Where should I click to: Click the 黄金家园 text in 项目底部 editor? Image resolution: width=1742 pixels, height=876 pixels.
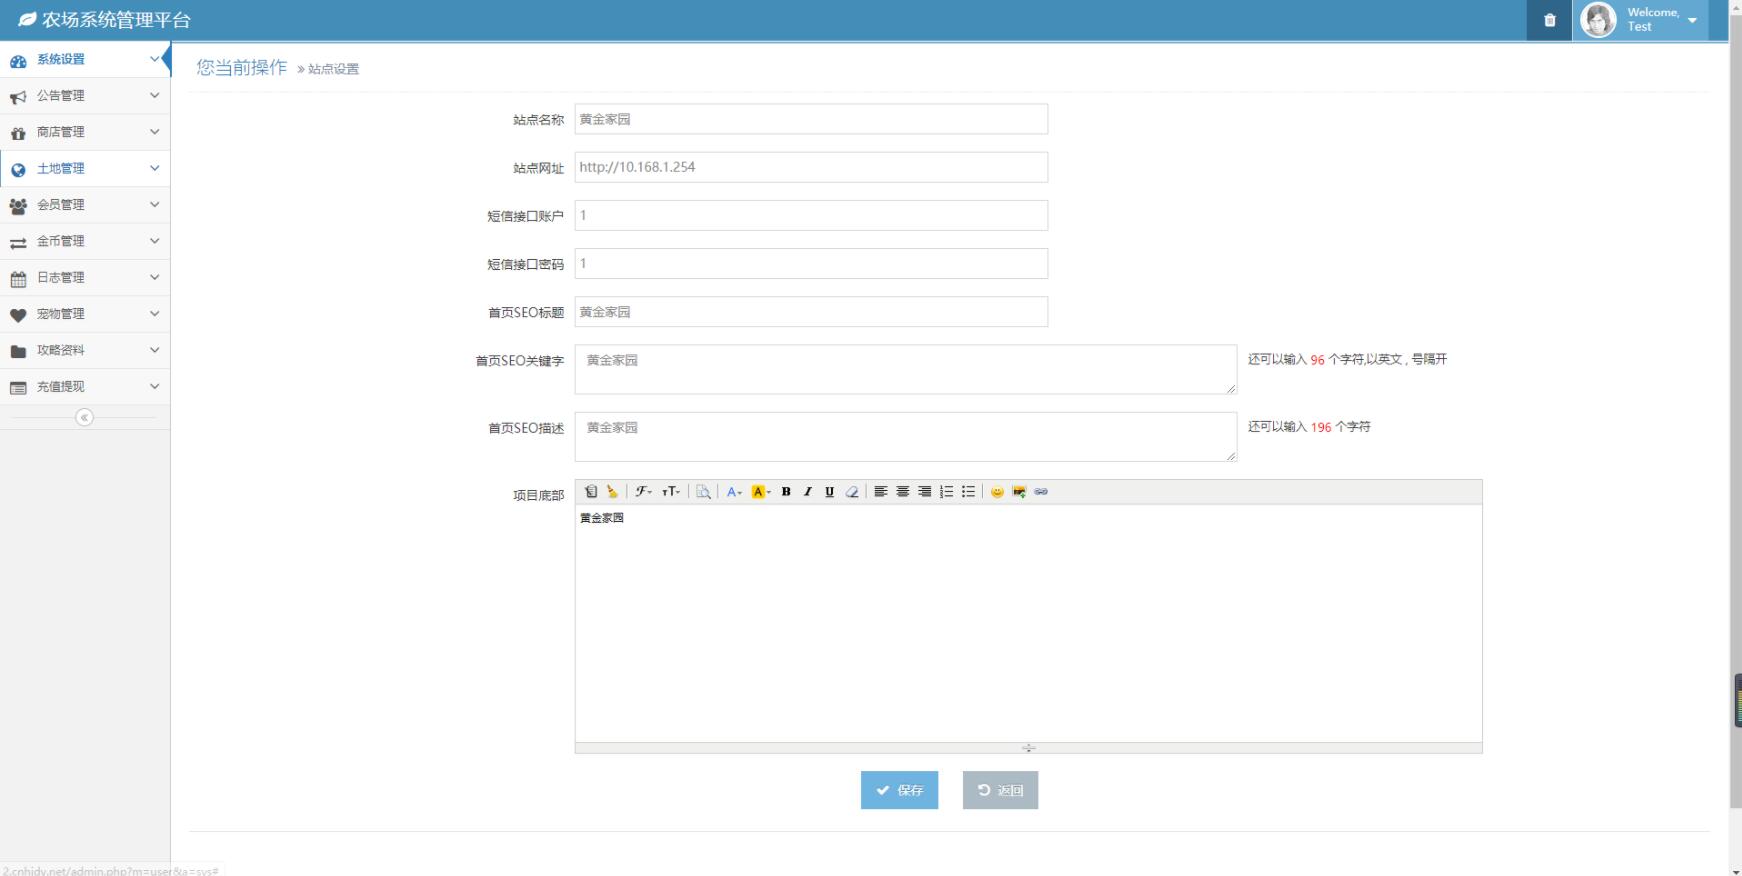[x=602, y=518]
